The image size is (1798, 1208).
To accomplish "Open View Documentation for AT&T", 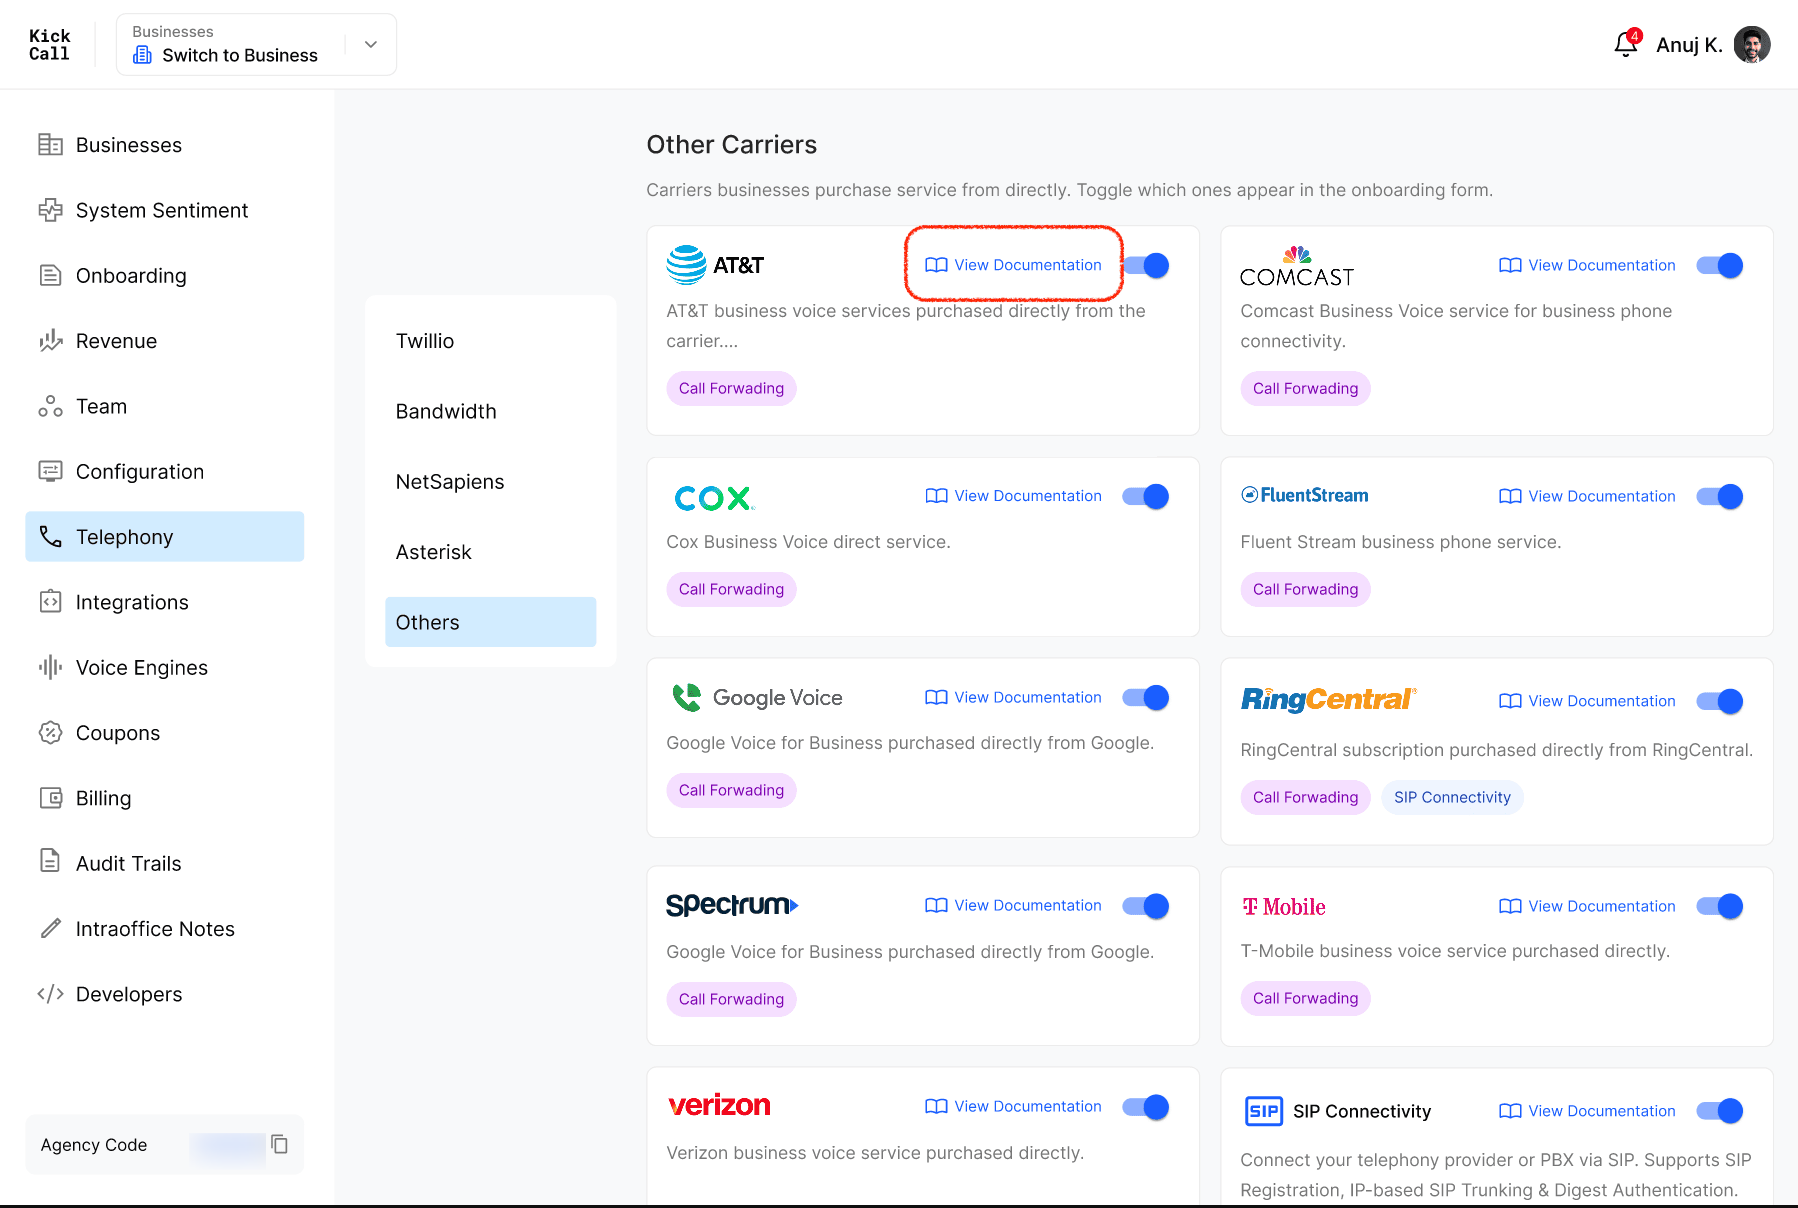I will (1014, 265).
